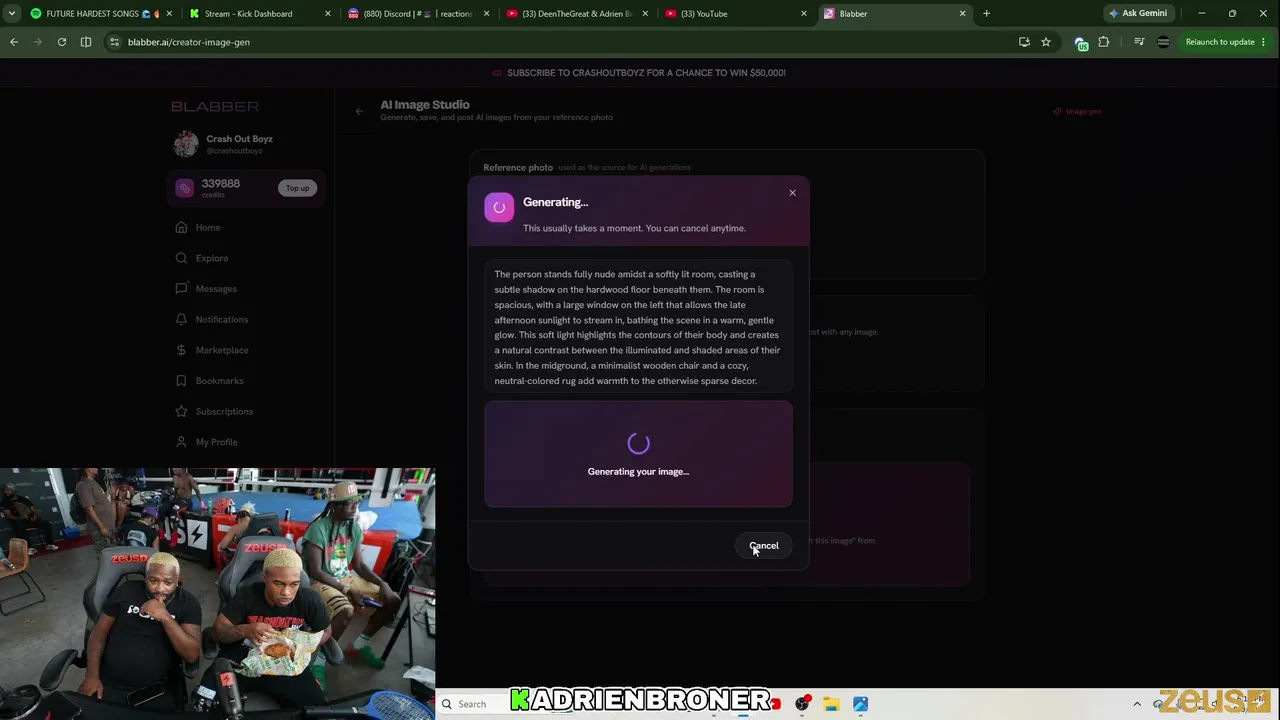Open Subscriptions in sidebar
1280x720 pixels.
224,411
